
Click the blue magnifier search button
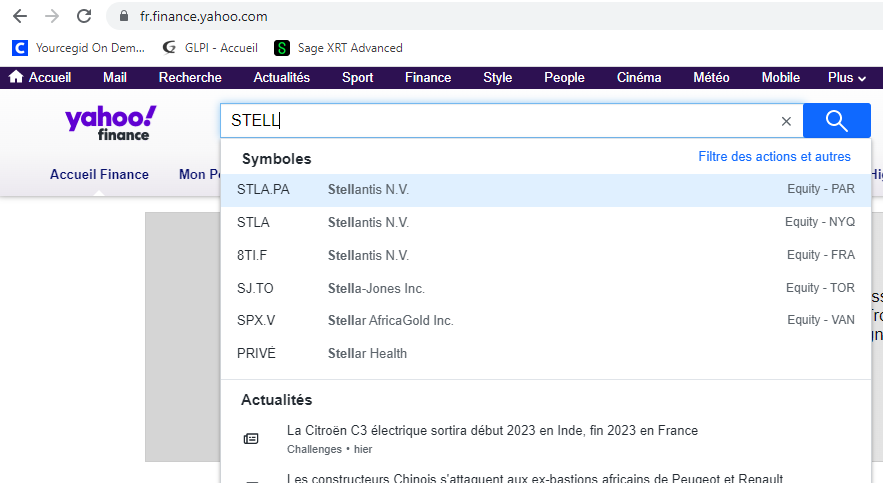coord(837,120)
